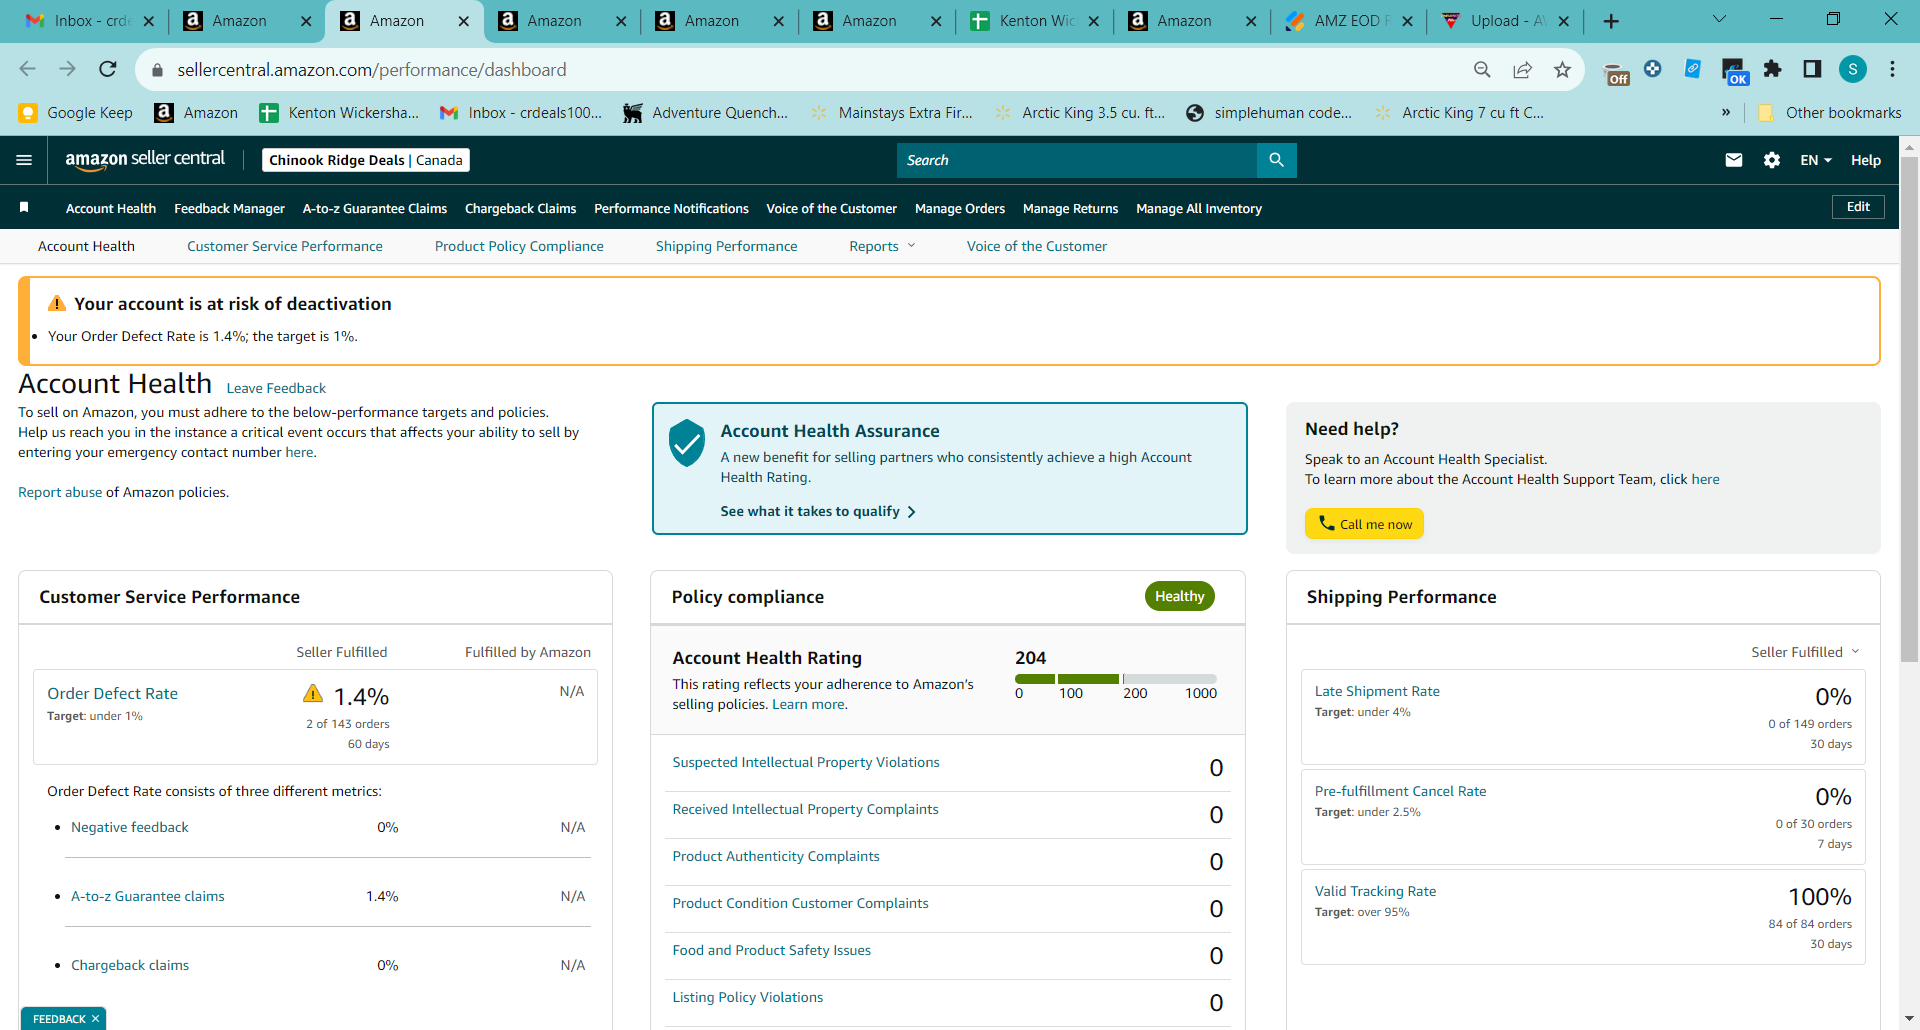Open Manage Orders
Image resolution: width=1920 pixels, height=1030 pixels.
[x=960, y=208]
